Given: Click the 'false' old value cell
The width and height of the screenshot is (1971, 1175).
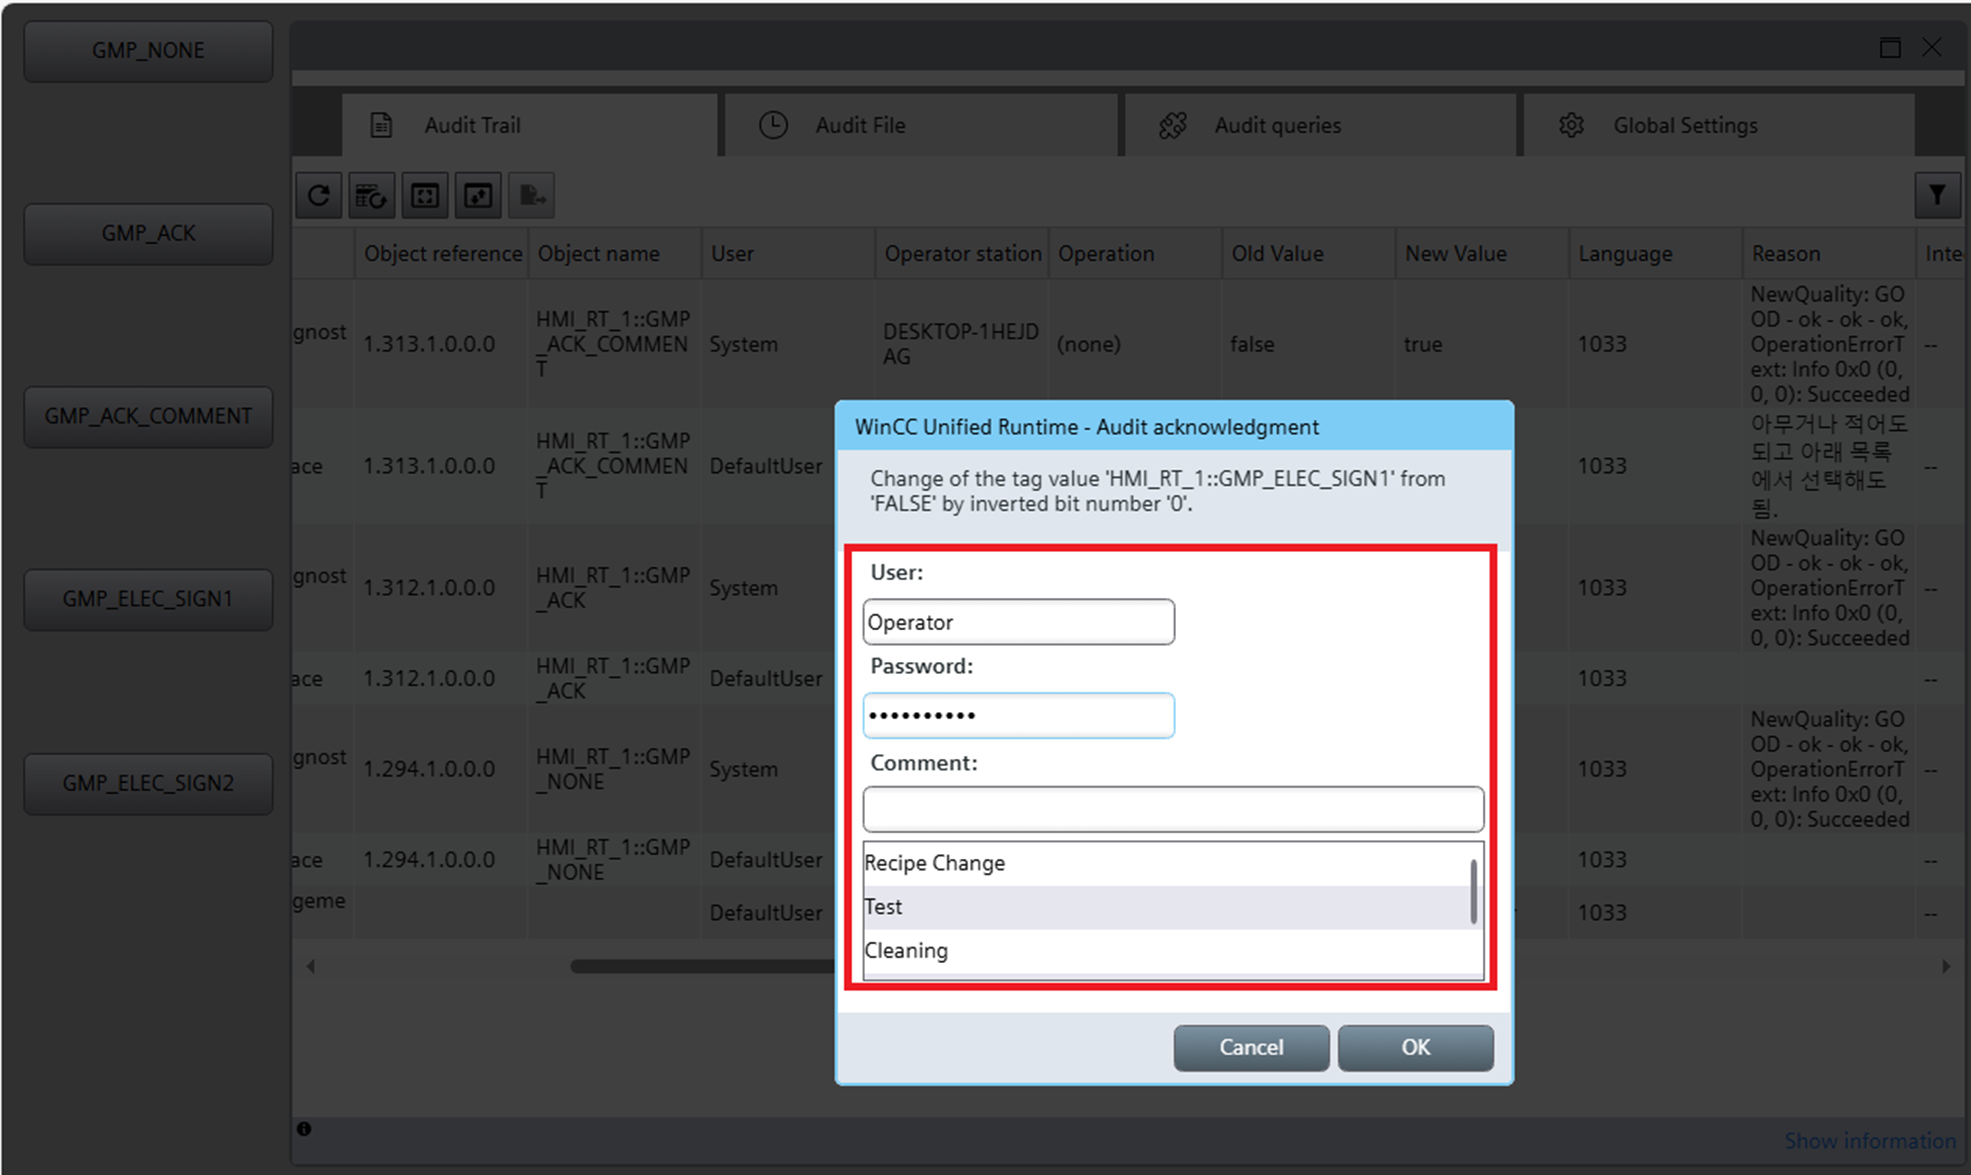Looking at the screenshot, I should click(1308, 344).
